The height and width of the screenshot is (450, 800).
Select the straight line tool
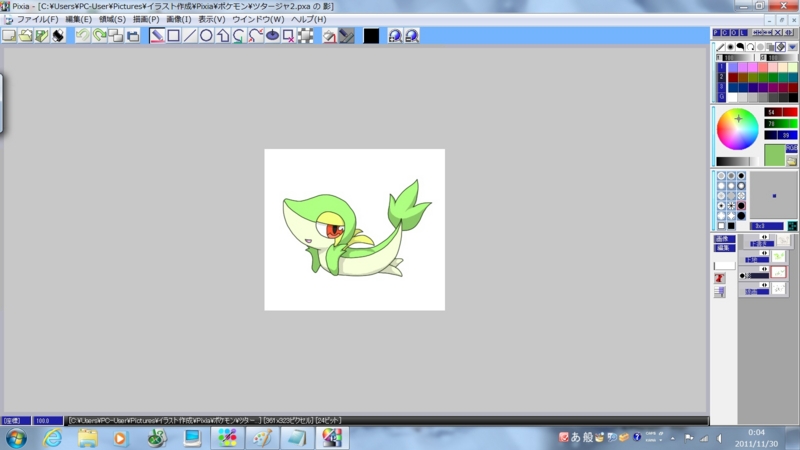click(190, 36)
